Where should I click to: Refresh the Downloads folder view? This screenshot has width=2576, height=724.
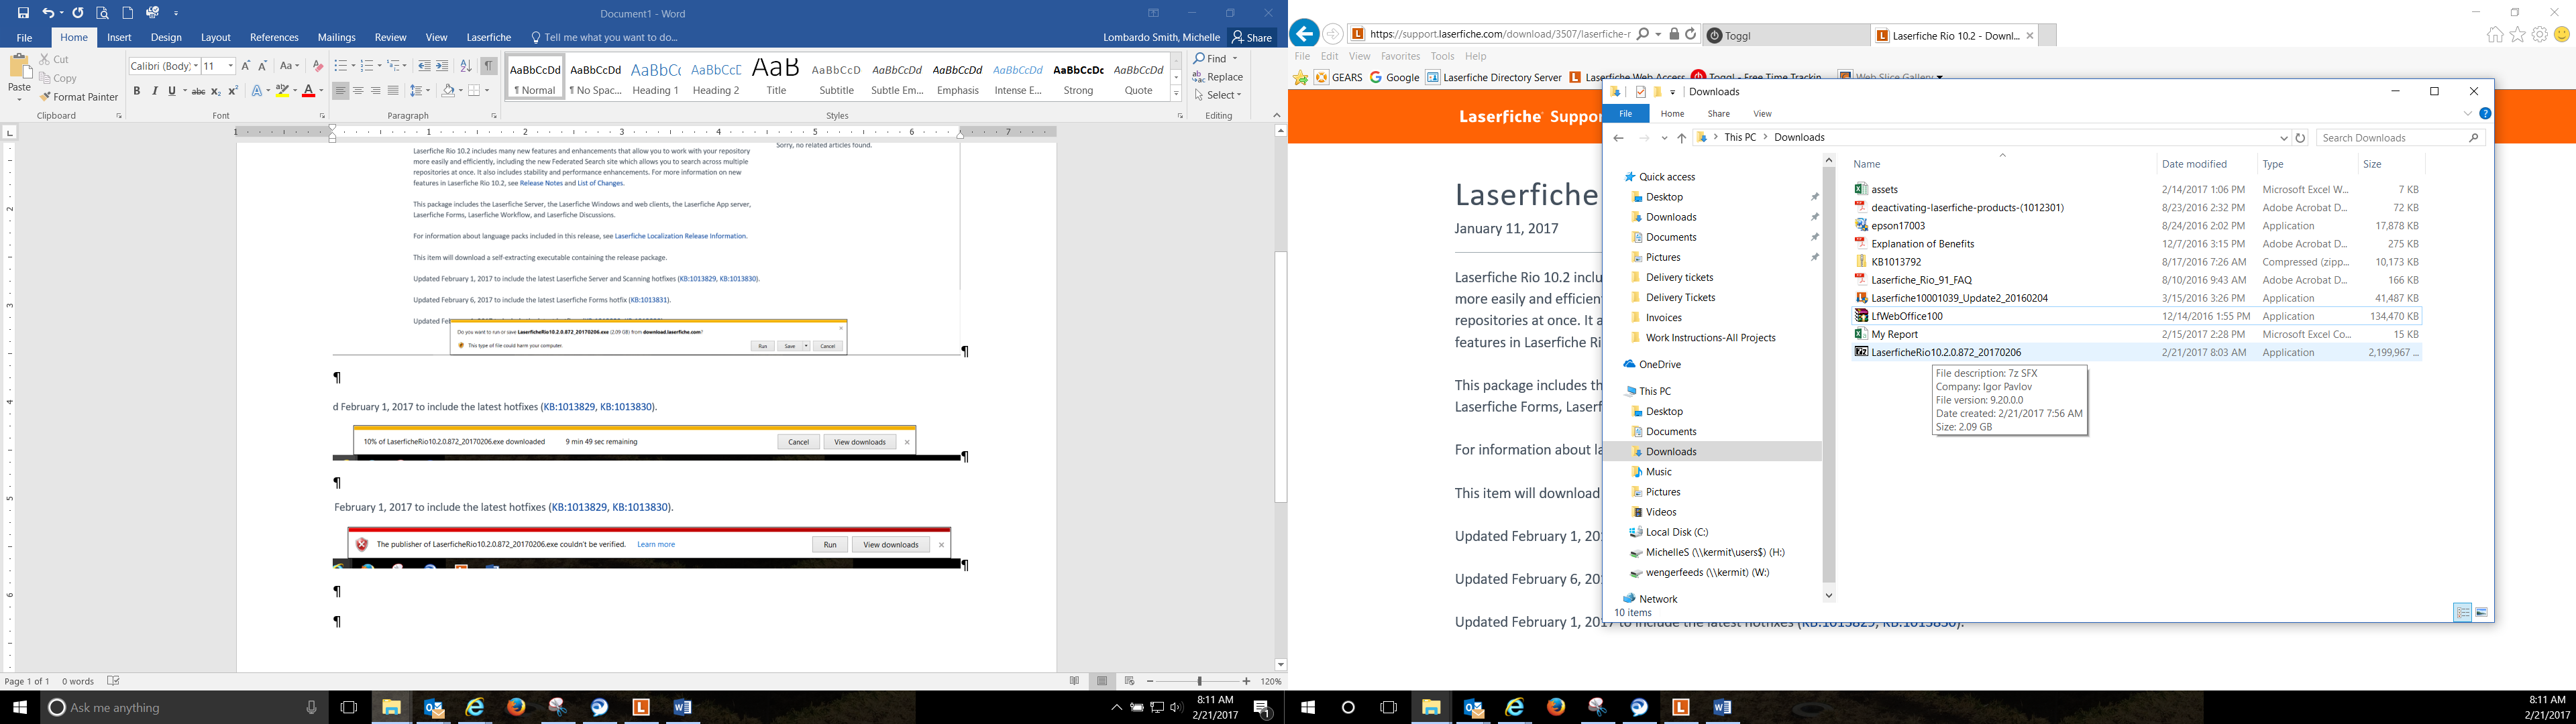tap(2300, 138)
